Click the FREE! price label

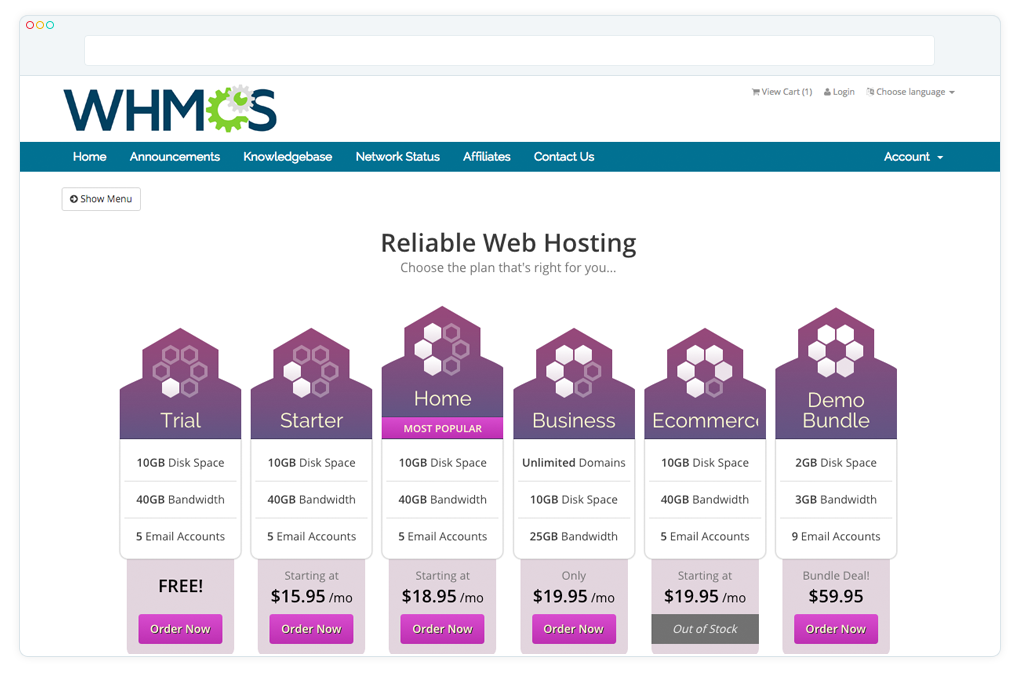click(x=180, y=586)
